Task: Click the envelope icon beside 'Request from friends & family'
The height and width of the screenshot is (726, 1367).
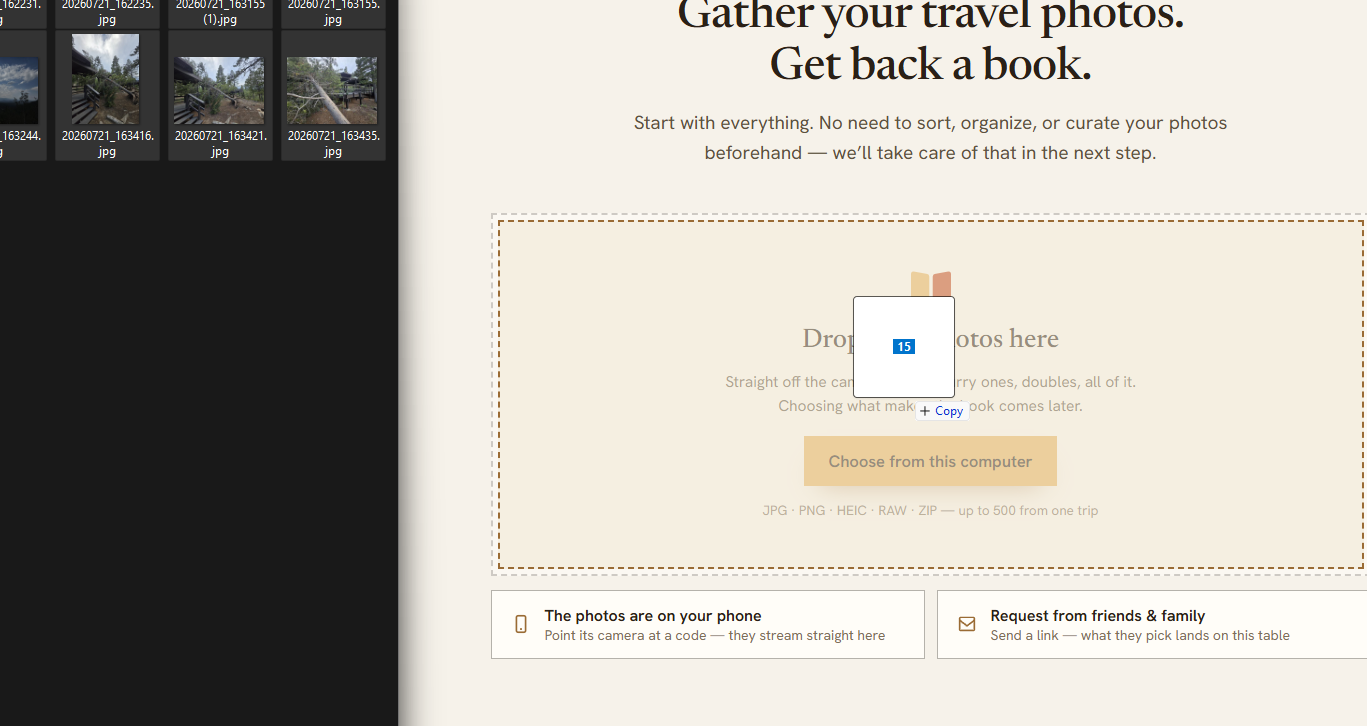Action: coord(967,624)
